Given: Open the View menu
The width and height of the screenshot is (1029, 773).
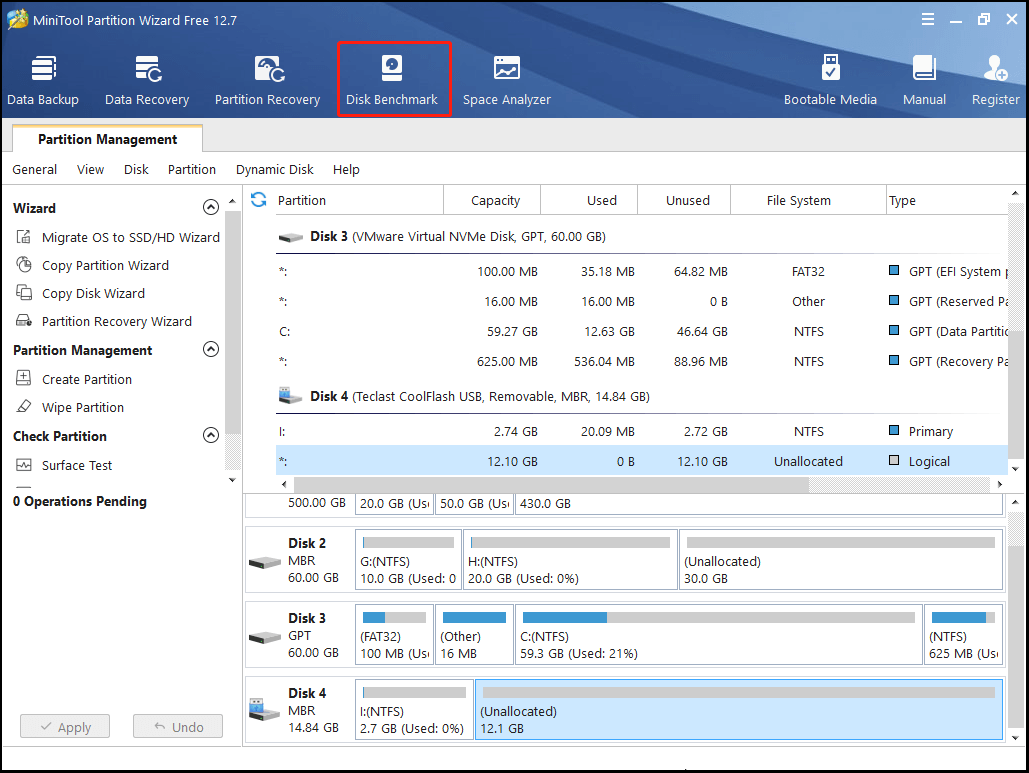Looking at the screenshot, I should 91,169.
